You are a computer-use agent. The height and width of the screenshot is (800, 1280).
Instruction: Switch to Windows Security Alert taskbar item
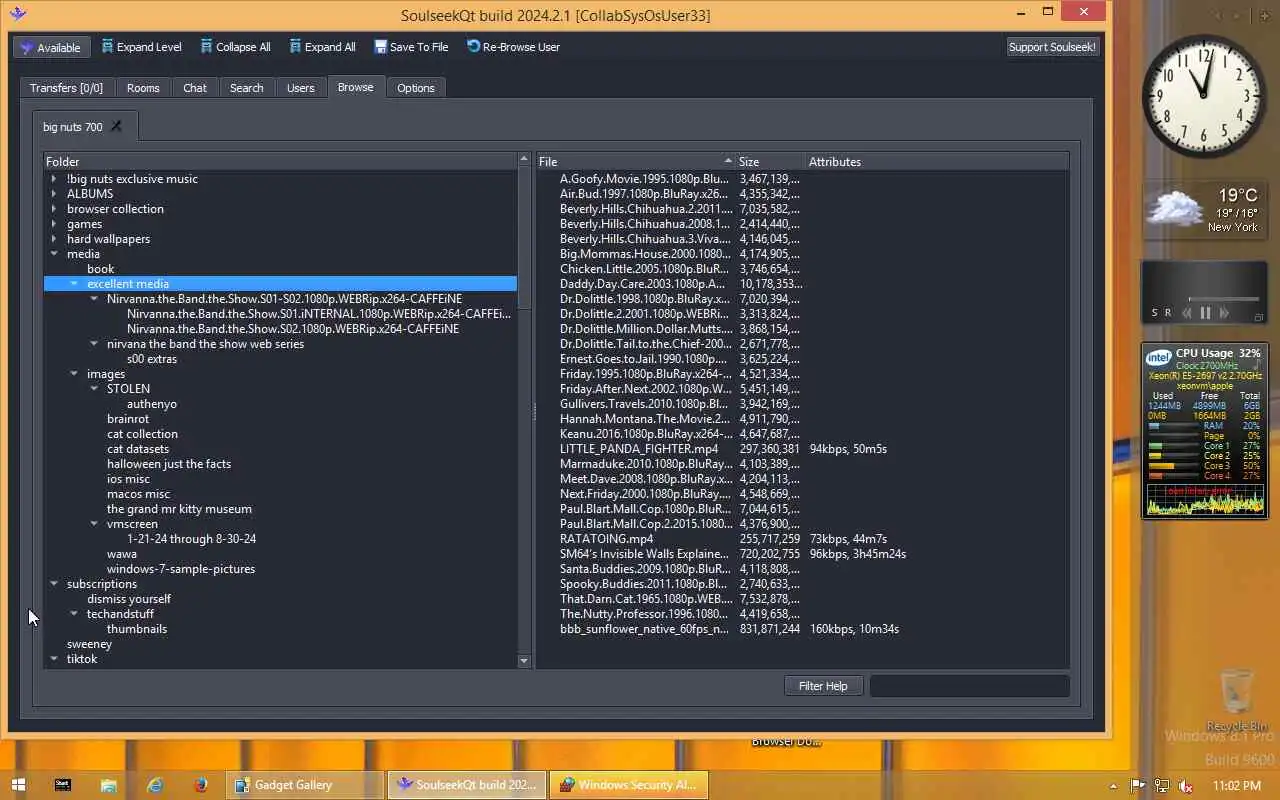631,785
